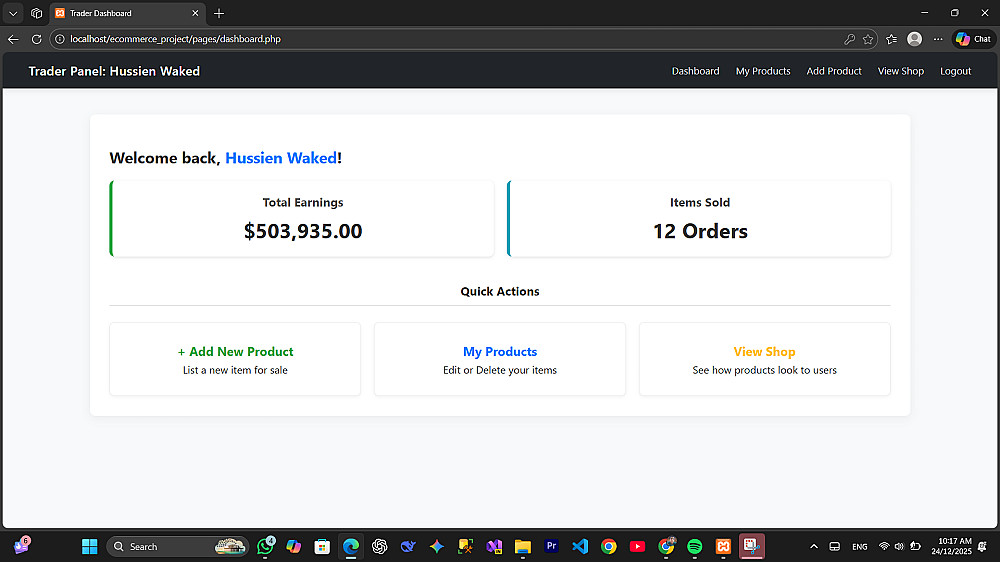Open the browser profile avatar
1000x562 pixels.
click(x=915, y=39)
